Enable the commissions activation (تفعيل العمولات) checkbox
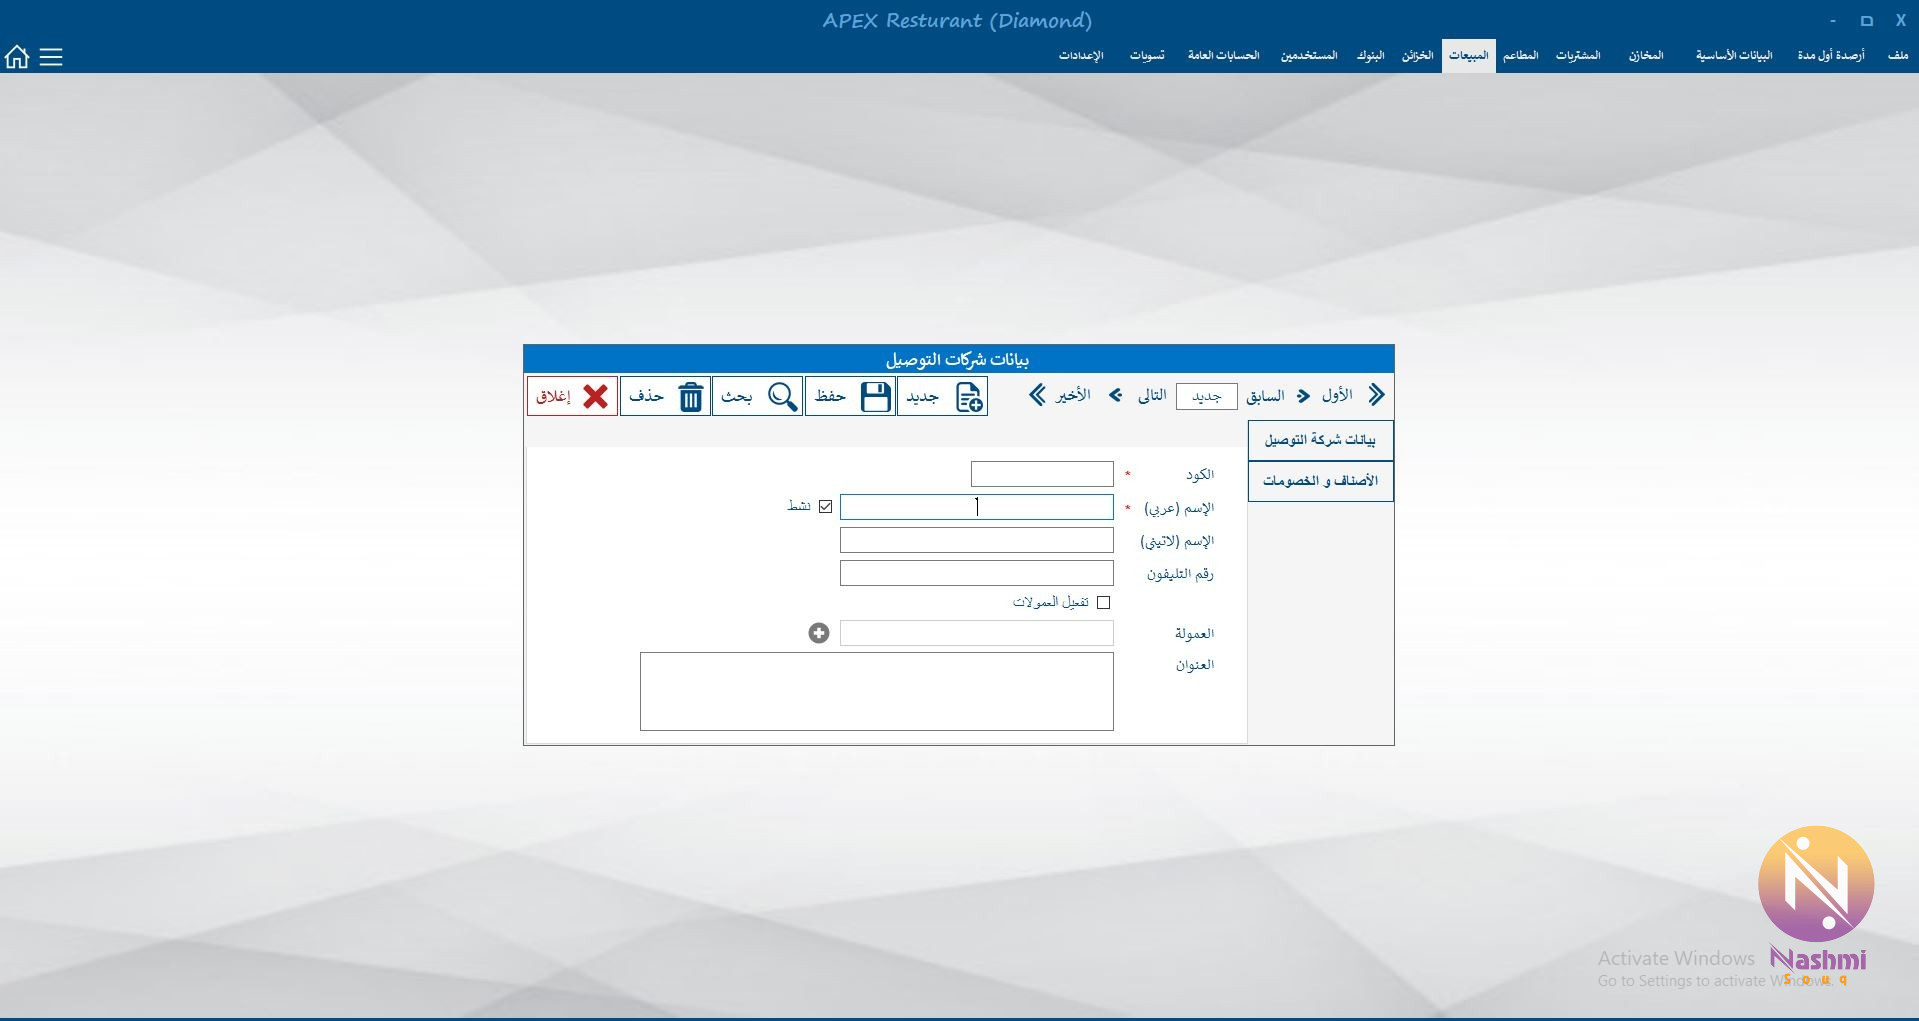This screenshot has height=1021, width=1919. pos(1103,602)
